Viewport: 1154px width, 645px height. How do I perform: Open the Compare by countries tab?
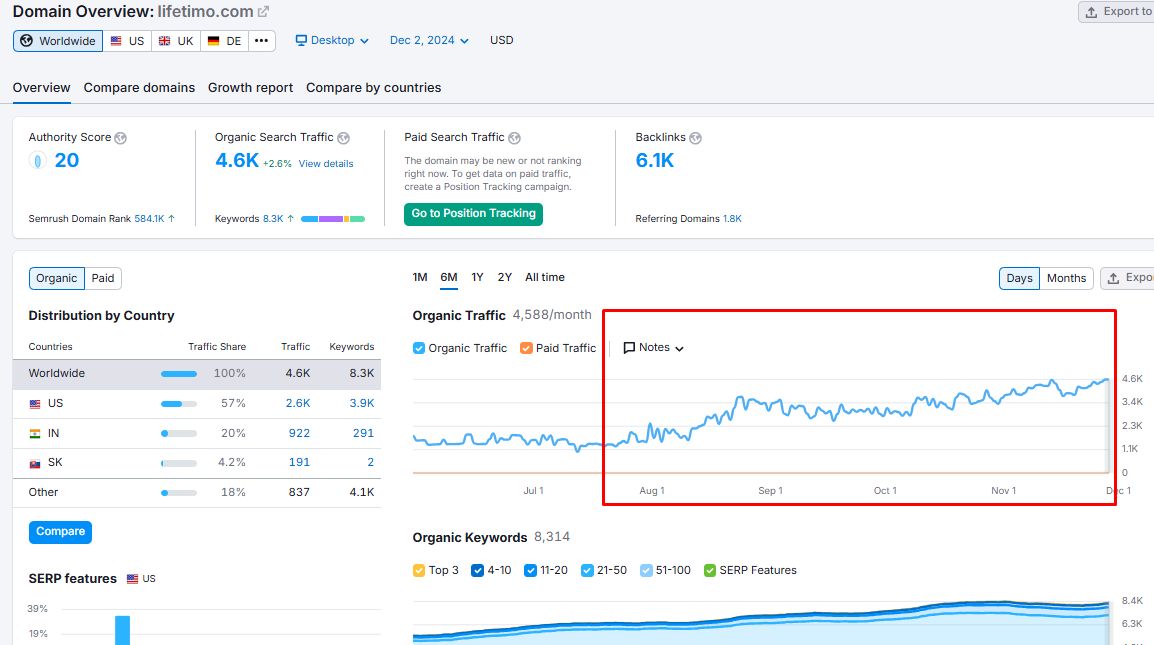point(374,88)
